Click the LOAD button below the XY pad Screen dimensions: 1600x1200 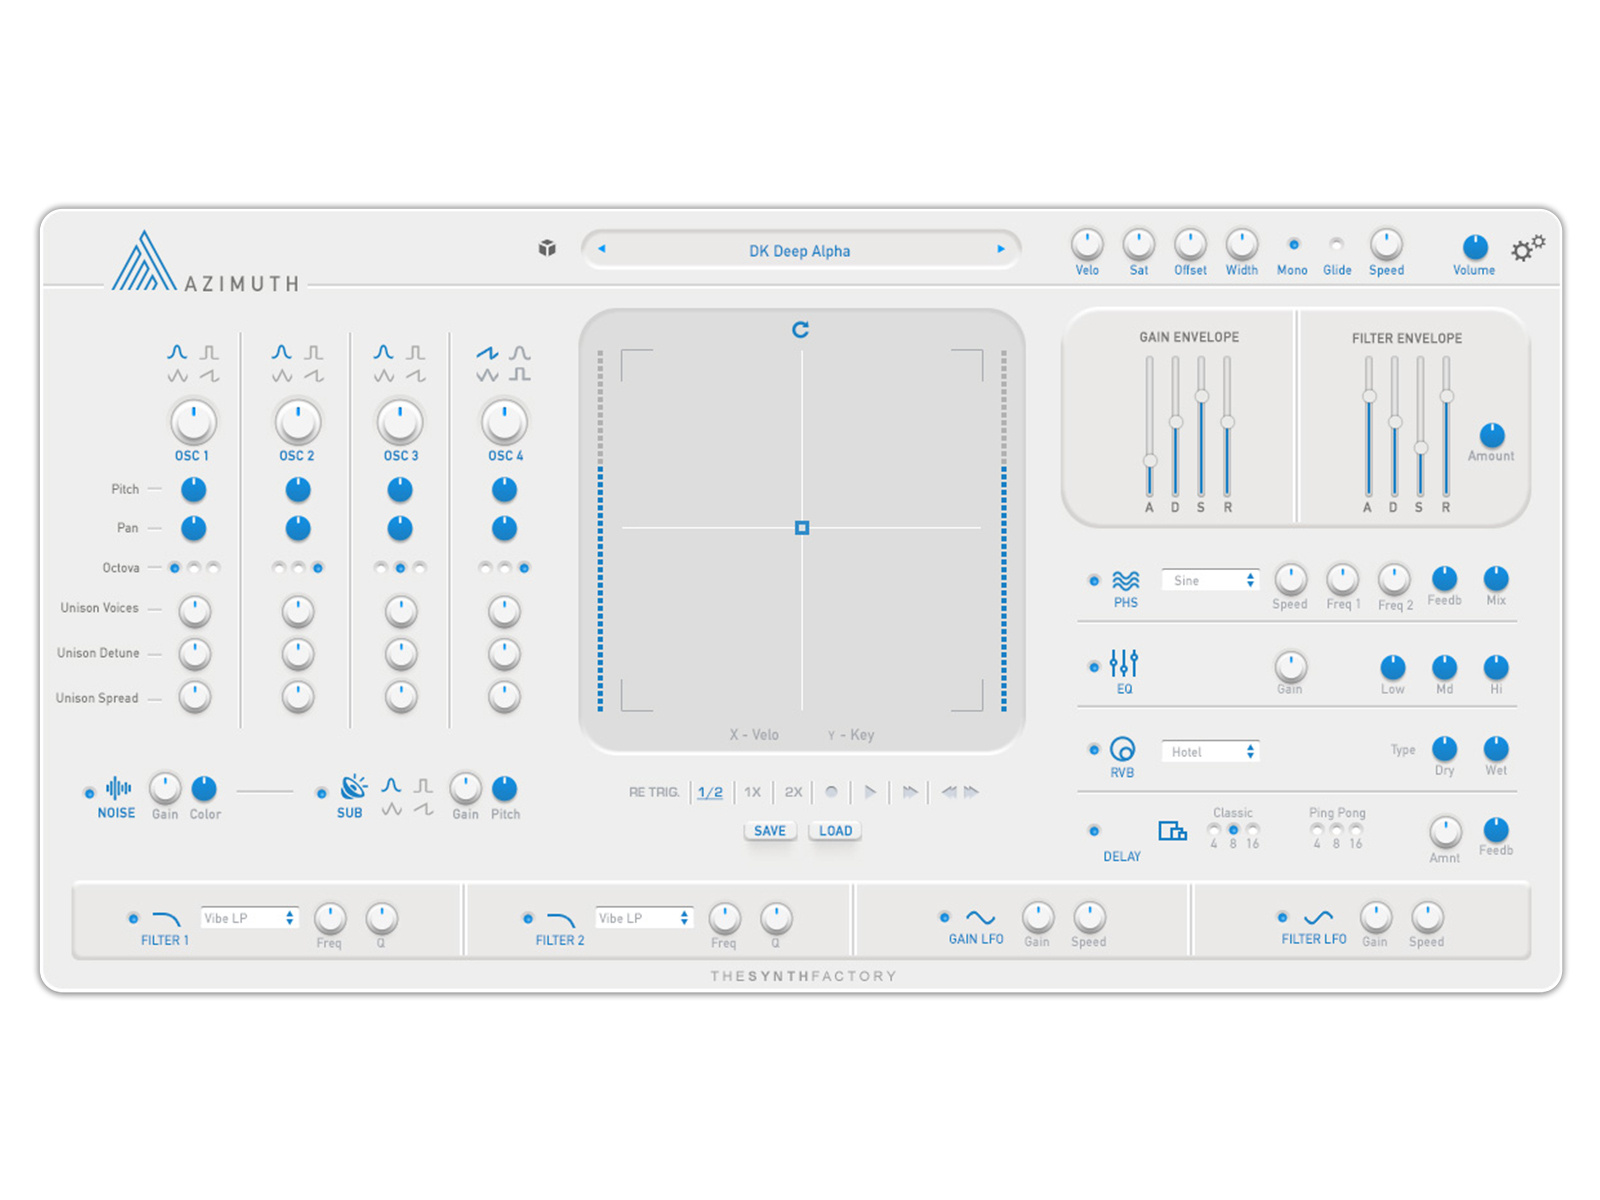coord(834,830)
